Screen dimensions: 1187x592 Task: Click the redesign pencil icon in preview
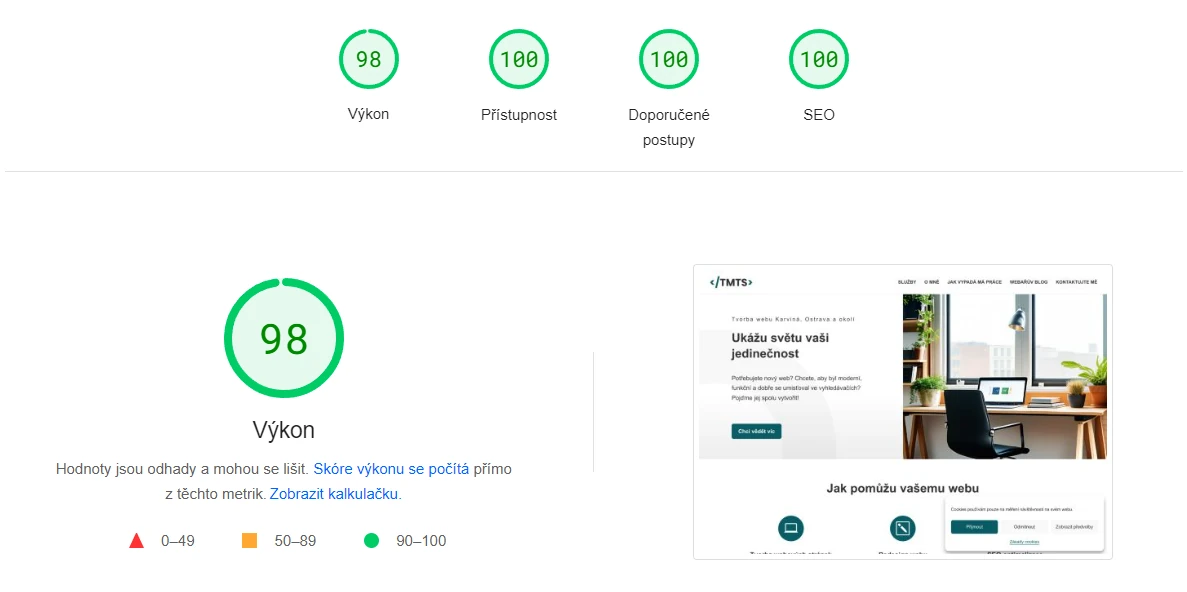pyautogui.click(x=902, y=528)
